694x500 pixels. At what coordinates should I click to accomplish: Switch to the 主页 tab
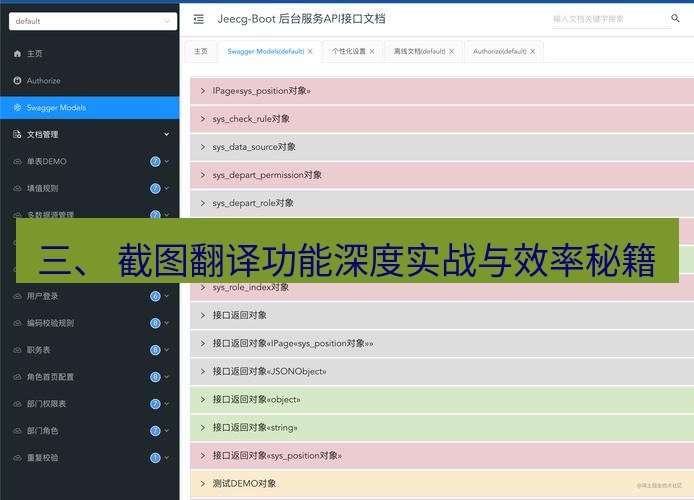pyautogui.click(x=201, y=51)
